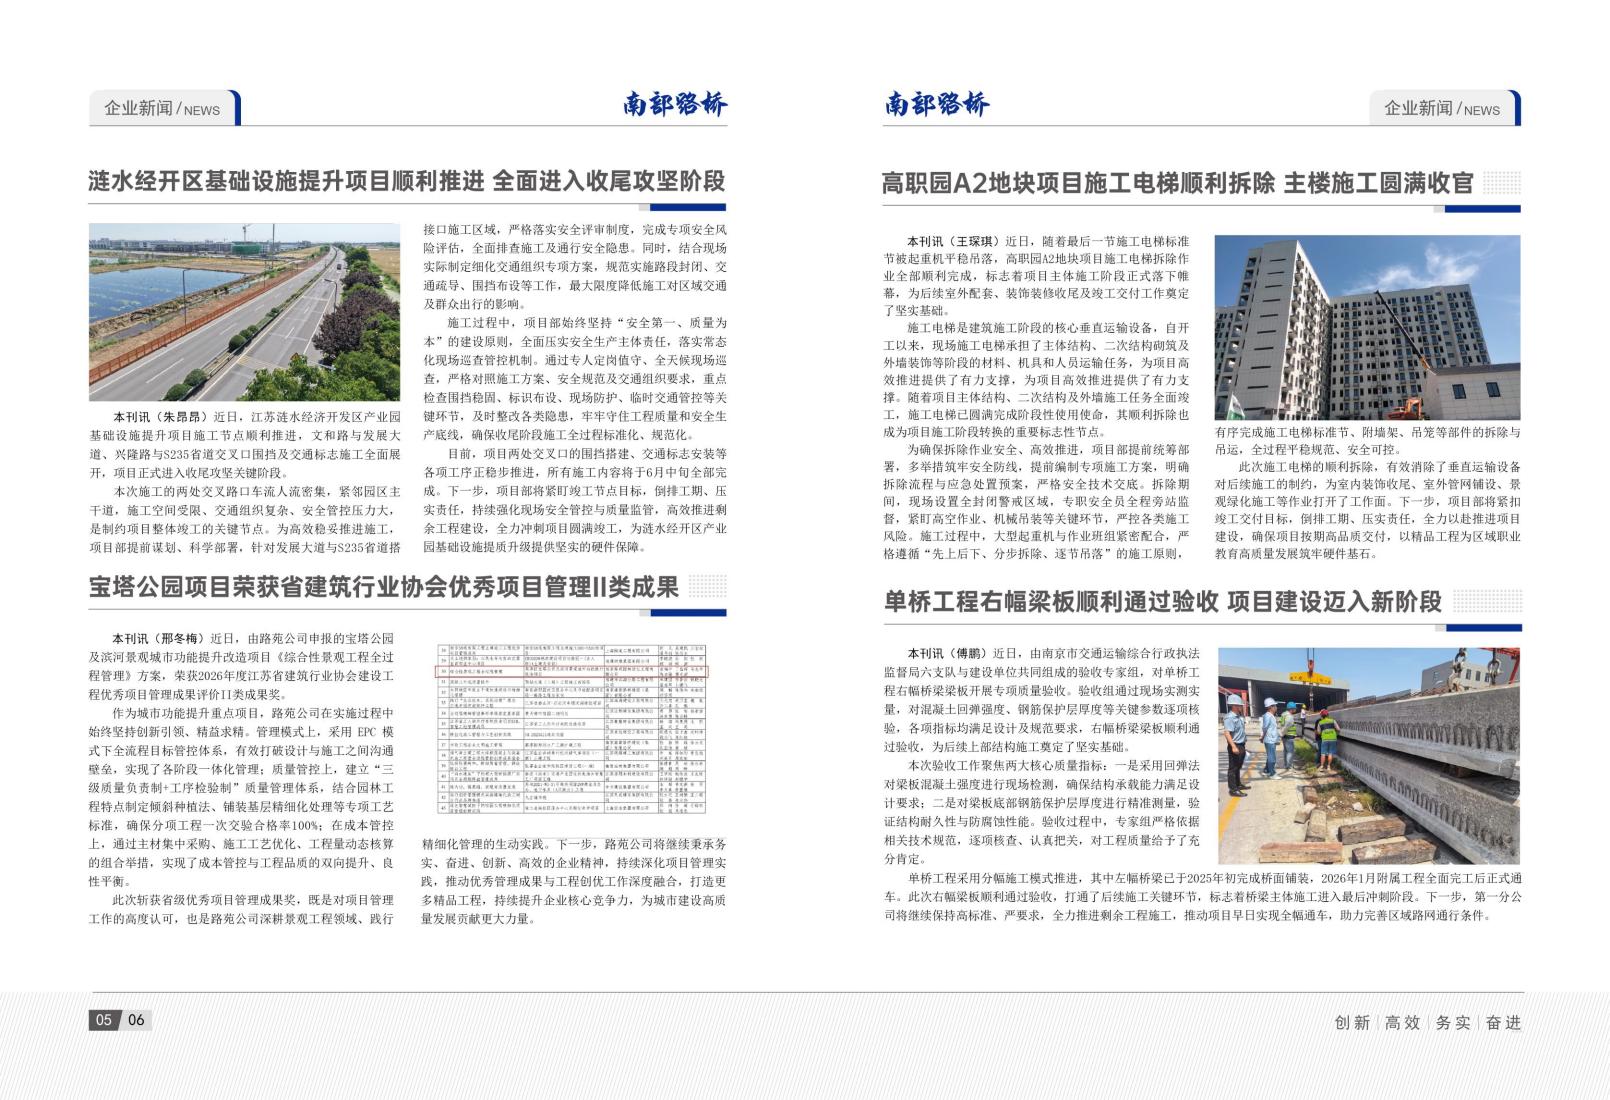Click paragraph starting 作为城市功能提升重点项目
Image resolution: width=1610 pixels, height=1100 pixels.
[x=241, y=797]
